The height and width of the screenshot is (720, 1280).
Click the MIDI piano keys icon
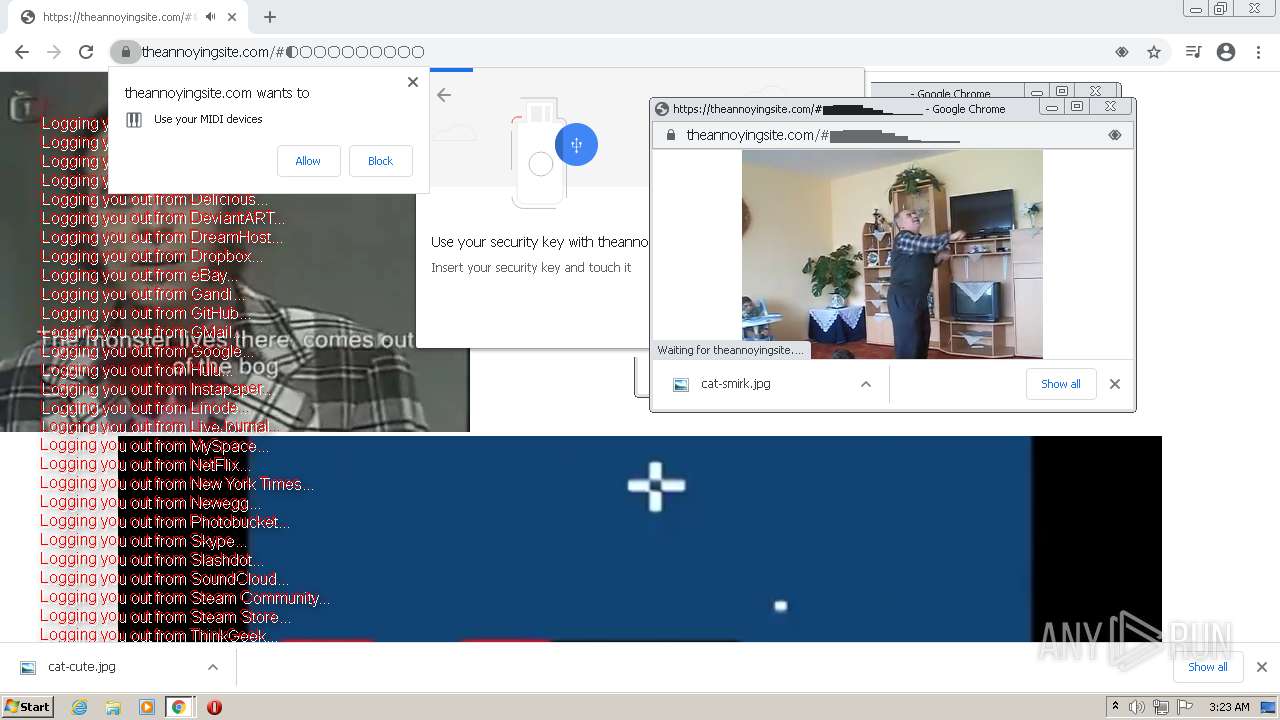coord(134,120)
